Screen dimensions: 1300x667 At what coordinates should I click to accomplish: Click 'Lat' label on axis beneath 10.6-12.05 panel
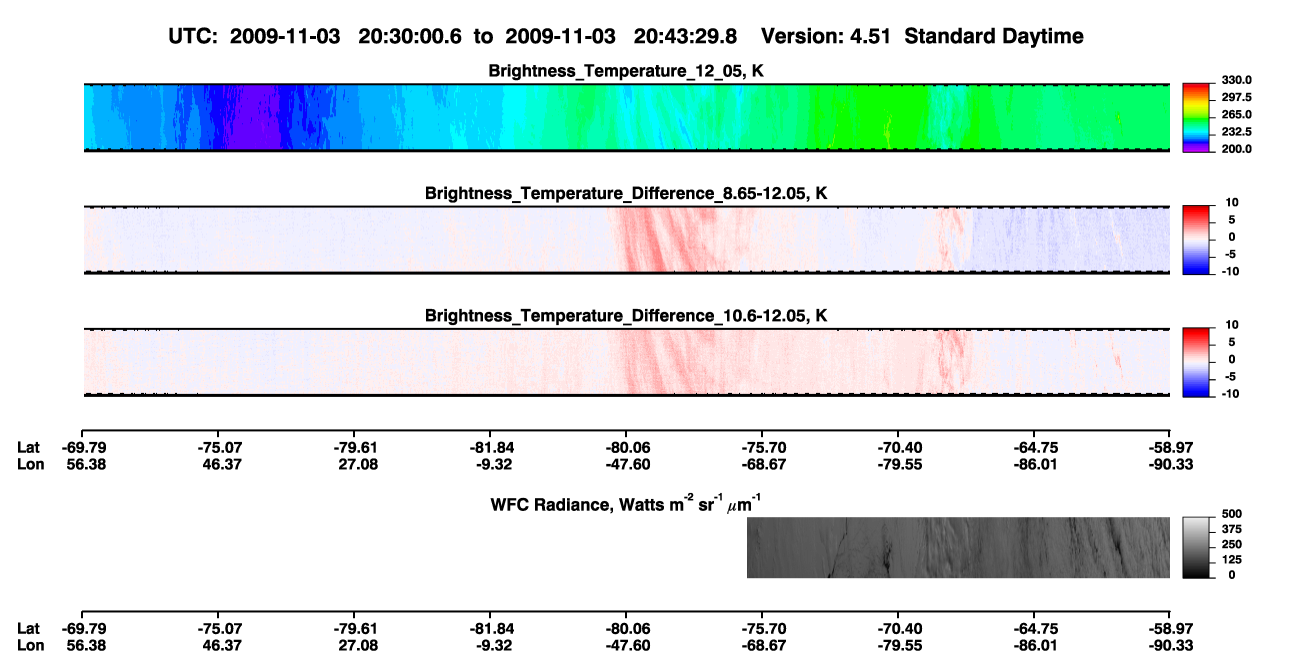(28, 446)
